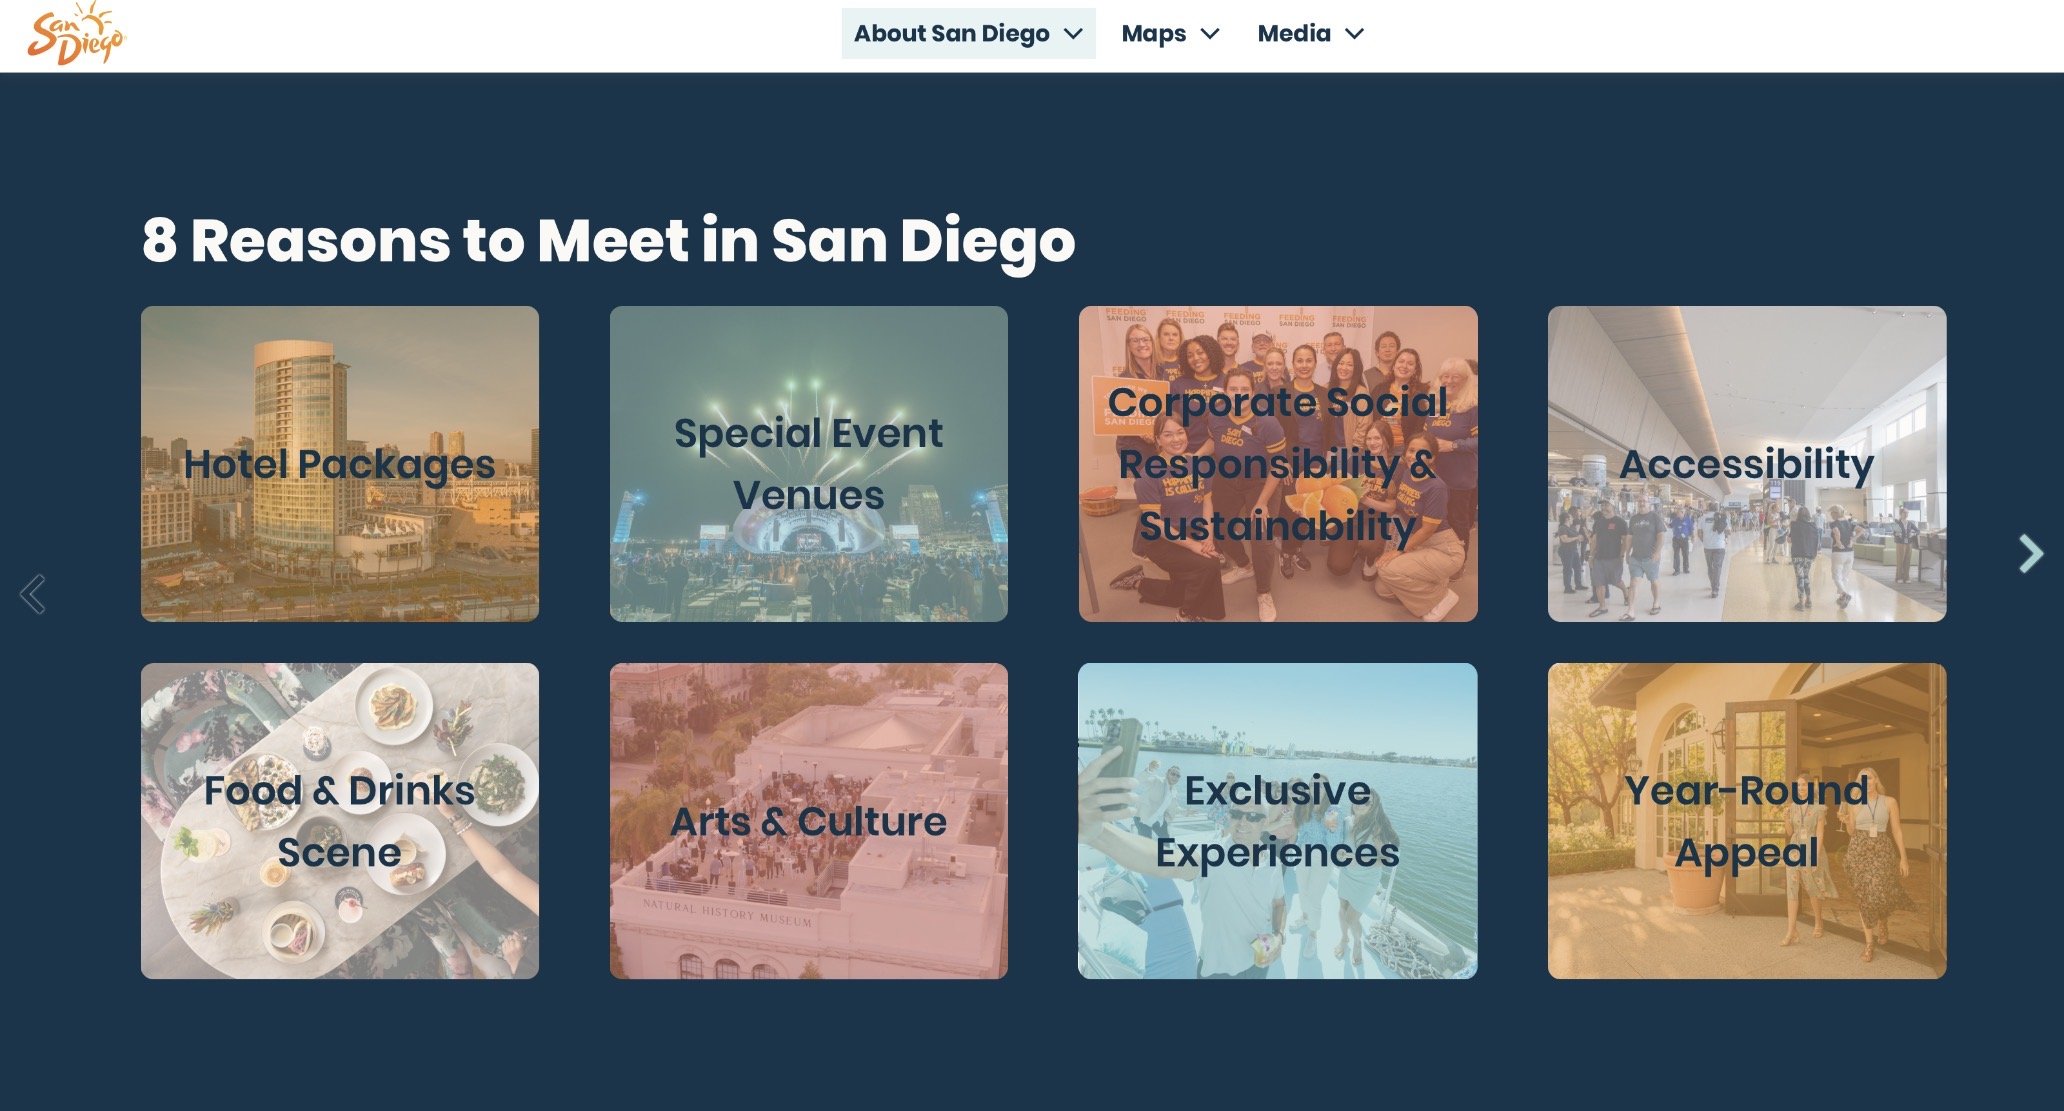Click the Accessibility title text
Screen dimensions: 2064x1111
(x=1747, y=465)
